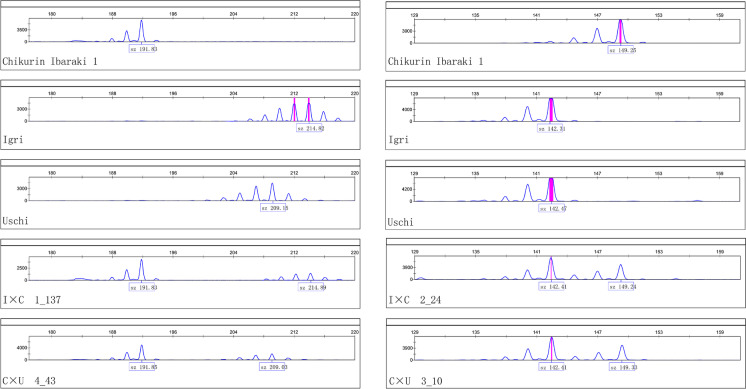Click the 'sz 142.31' size label

click(551, 129)
